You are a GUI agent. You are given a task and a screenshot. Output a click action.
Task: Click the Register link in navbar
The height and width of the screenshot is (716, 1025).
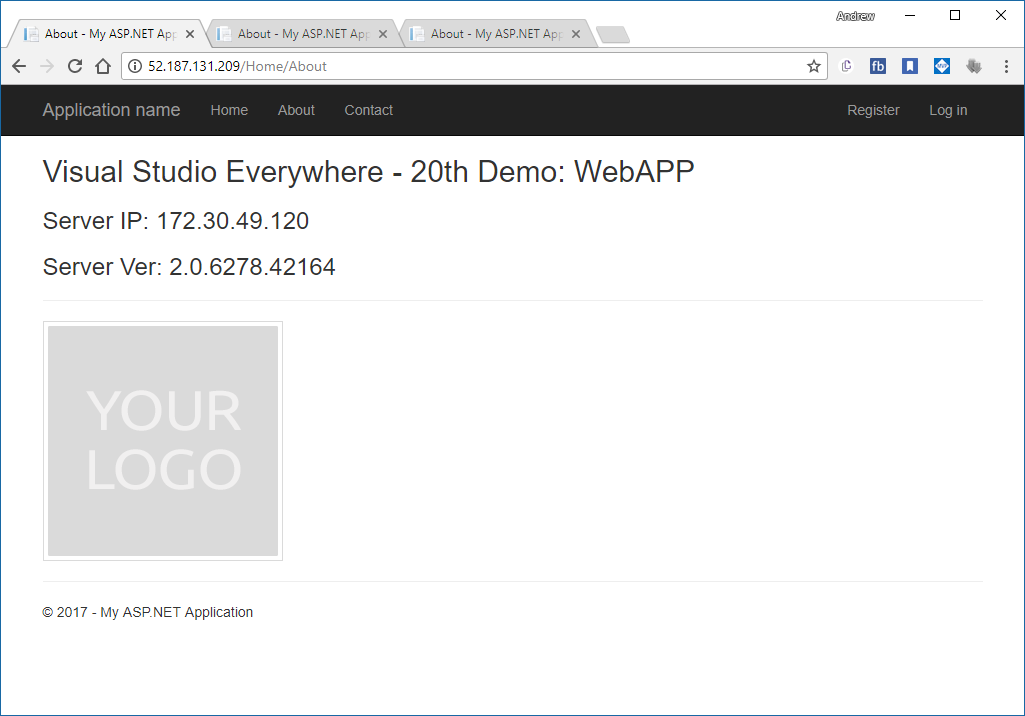pyautogui.click(x=873, y=110)
